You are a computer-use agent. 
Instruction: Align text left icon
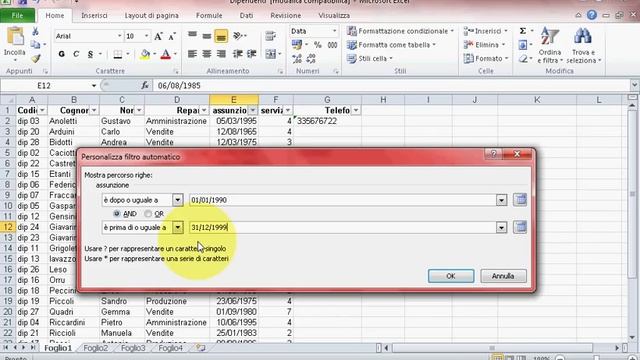[192, 54]
